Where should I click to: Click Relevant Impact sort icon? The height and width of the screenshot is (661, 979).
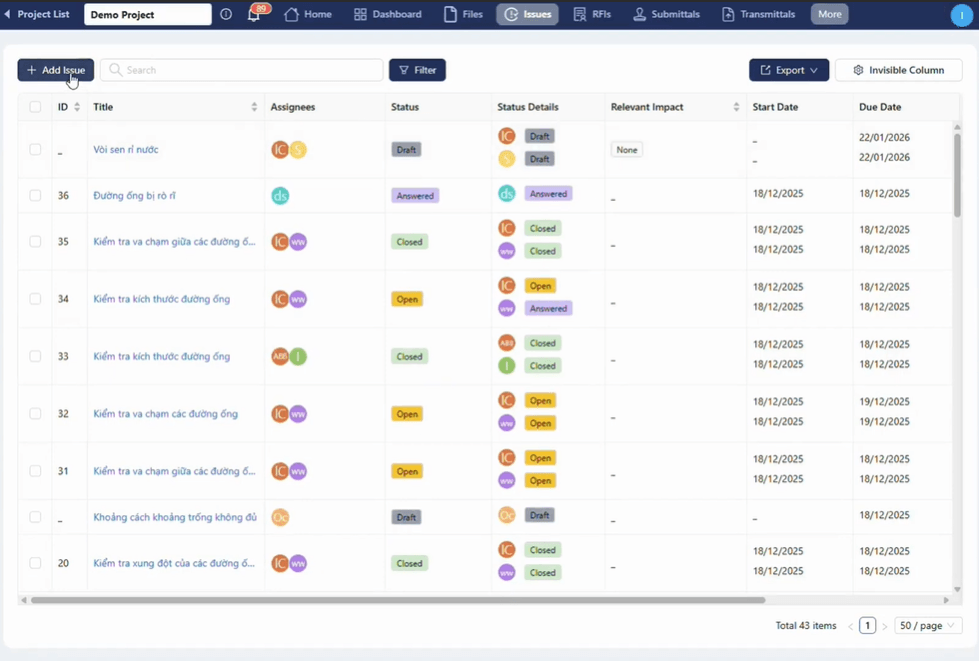pyautogui.click(x=736, y=107)
